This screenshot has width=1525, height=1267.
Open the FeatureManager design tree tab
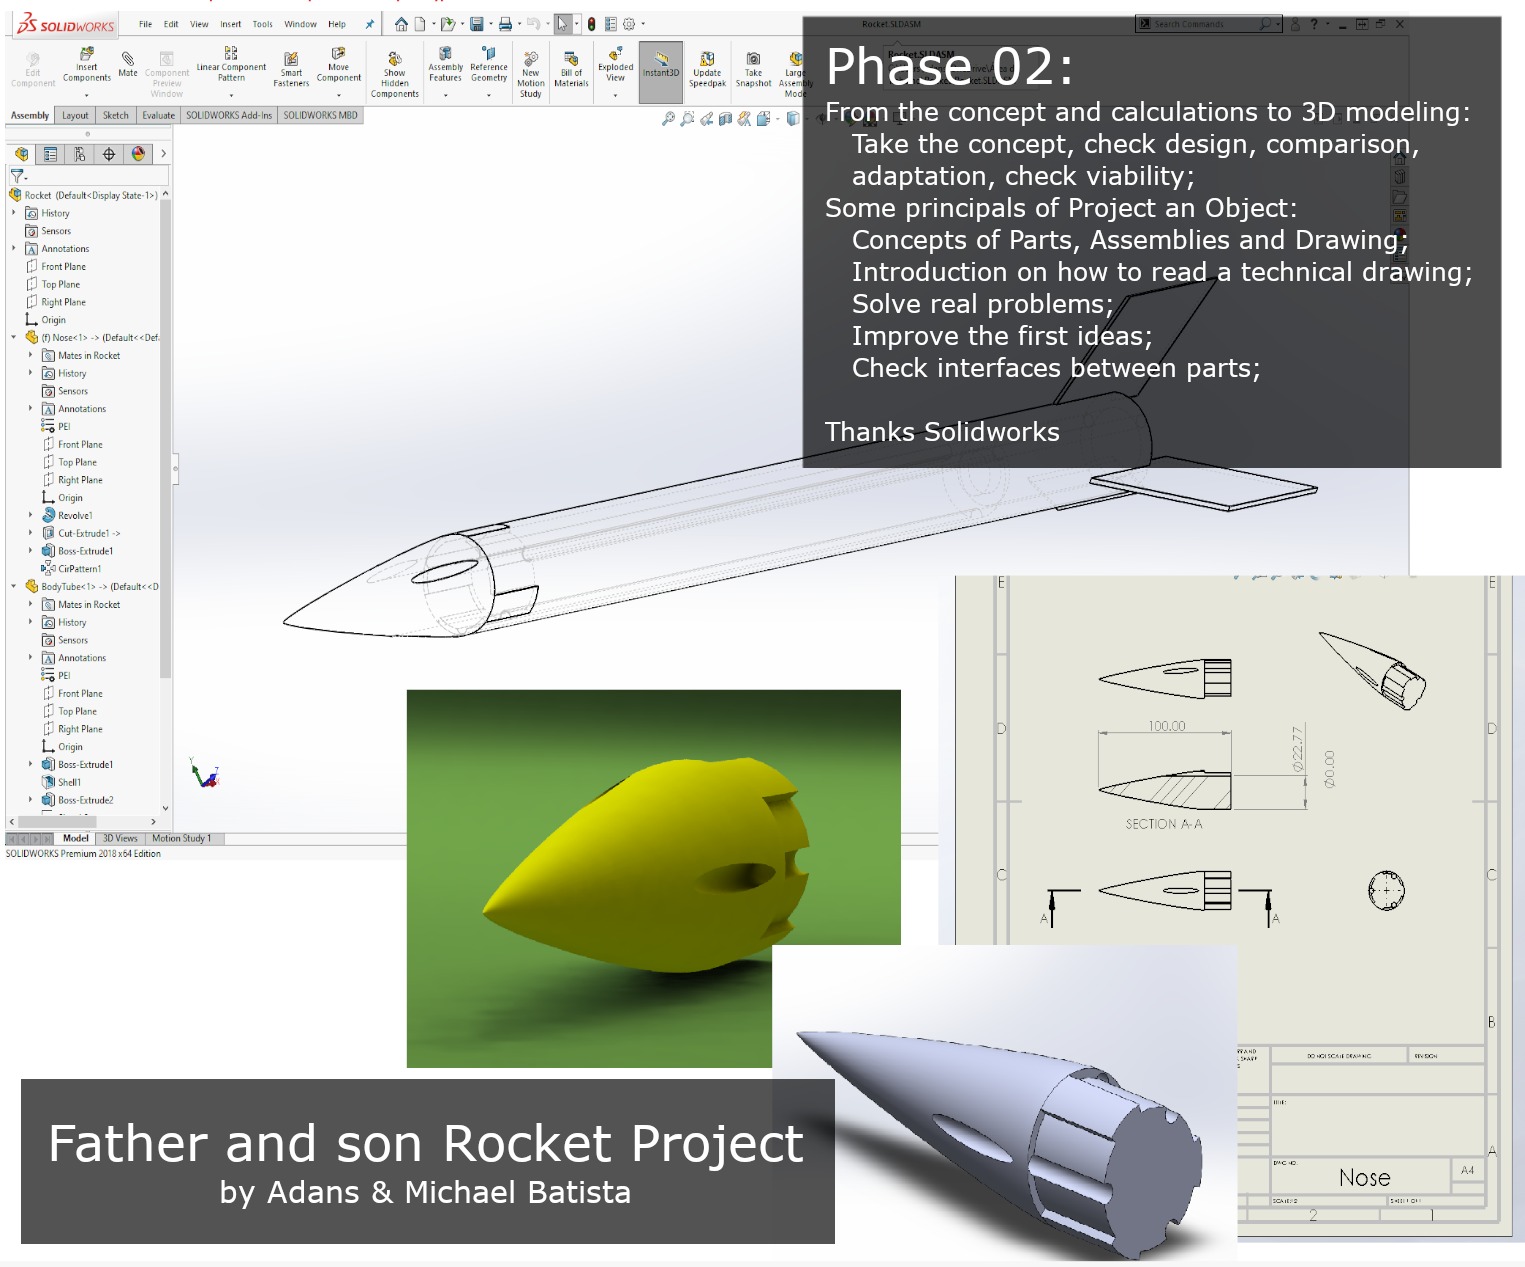pos(21,154)
